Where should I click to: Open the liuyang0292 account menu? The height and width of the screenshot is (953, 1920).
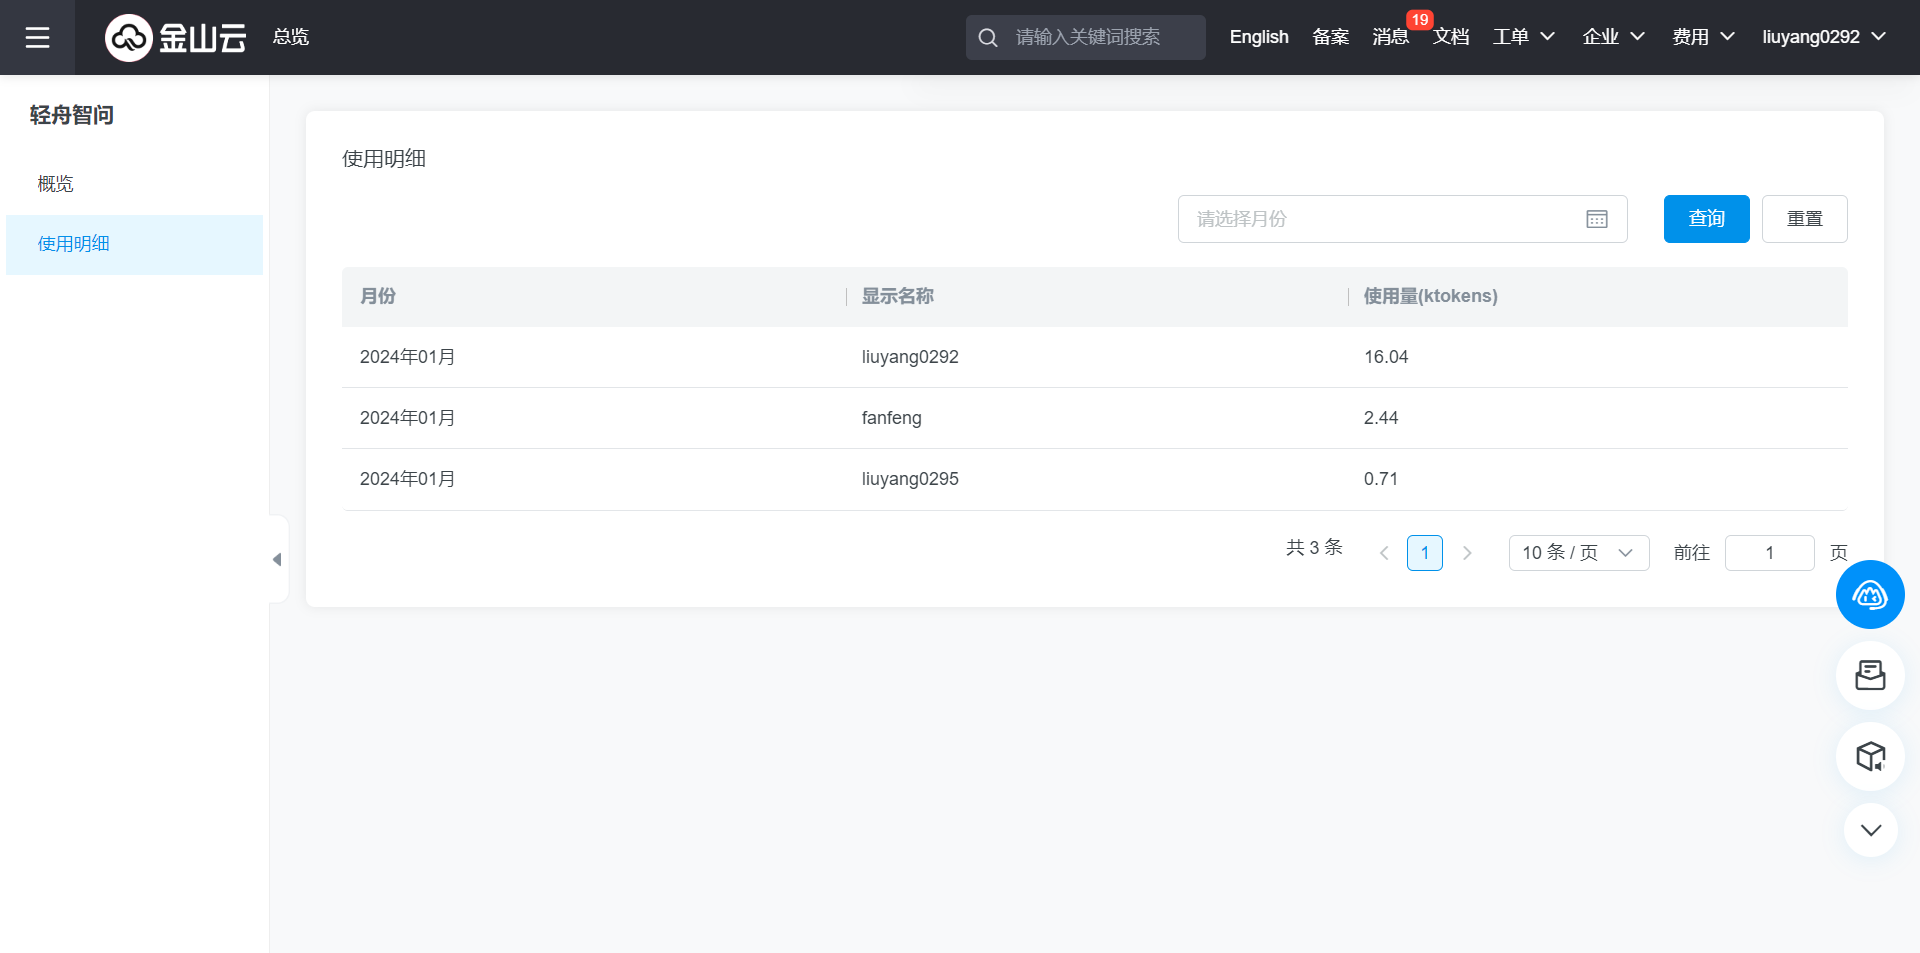[x=1823, y=37]
